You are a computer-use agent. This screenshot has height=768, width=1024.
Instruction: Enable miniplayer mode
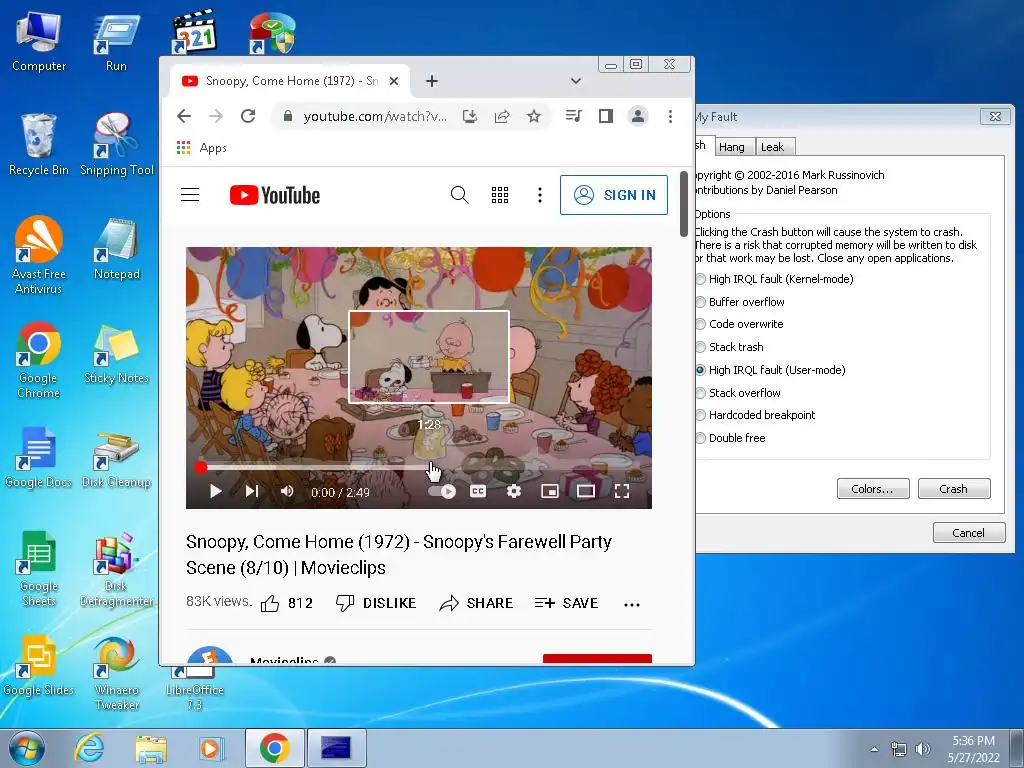550,491
